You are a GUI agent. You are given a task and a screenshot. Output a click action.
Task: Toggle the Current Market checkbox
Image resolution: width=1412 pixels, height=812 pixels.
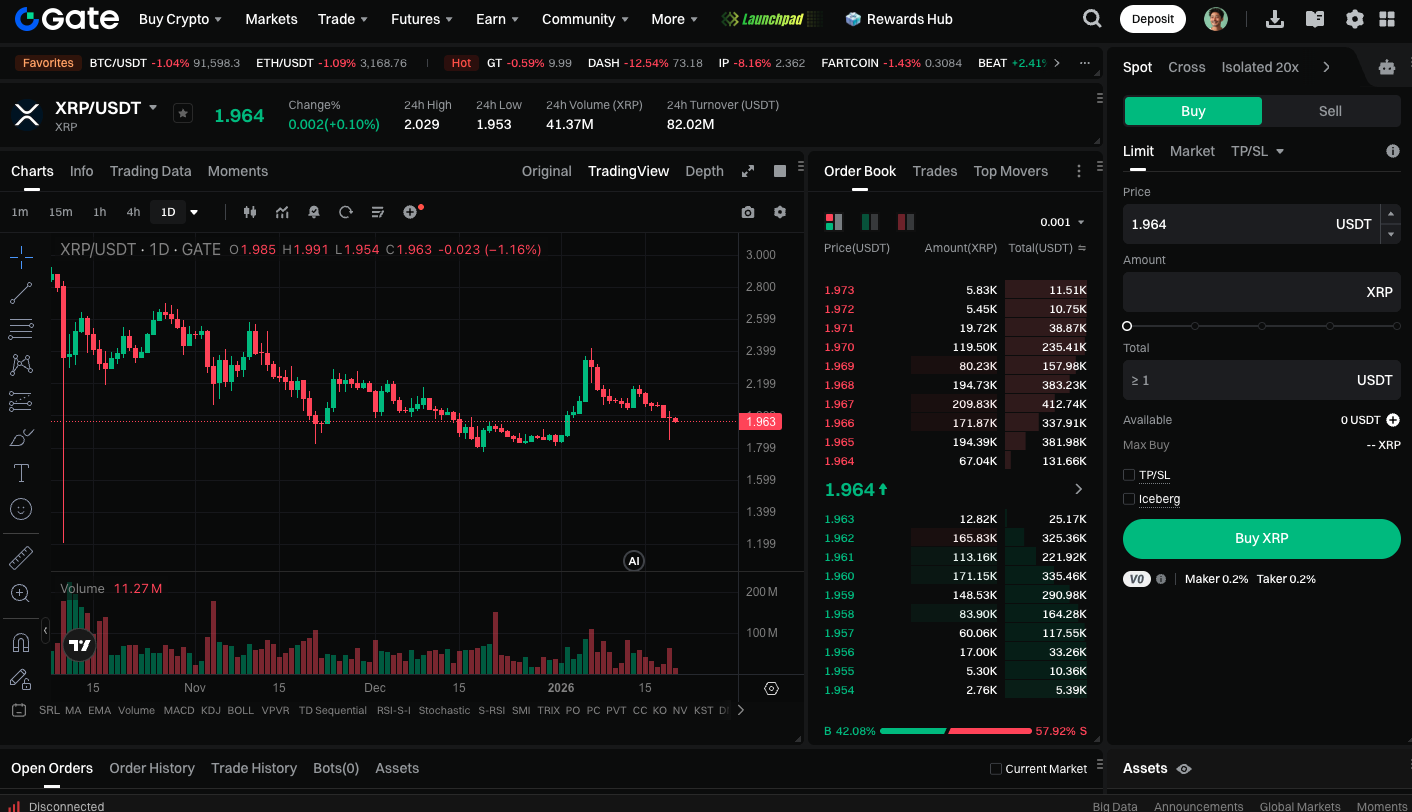tap(996, 769)
